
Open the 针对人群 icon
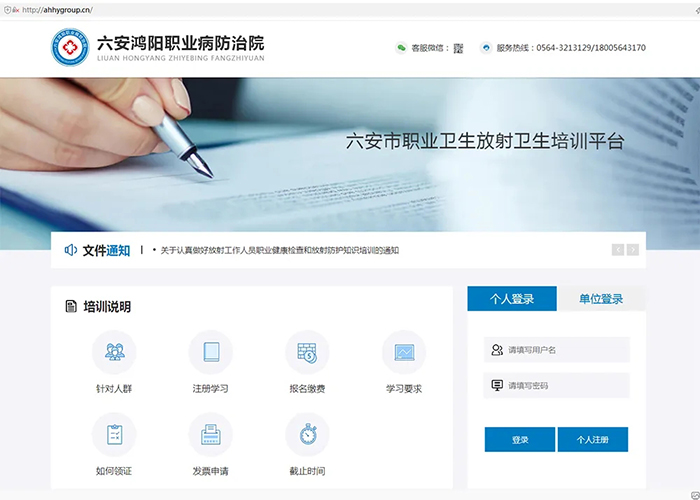click(114, 352)
